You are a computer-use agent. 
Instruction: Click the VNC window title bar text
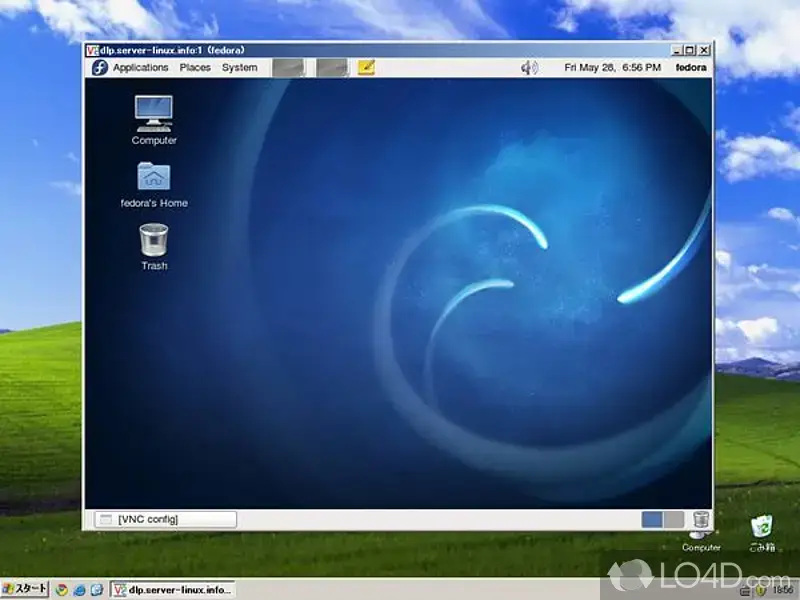[172, 51]
